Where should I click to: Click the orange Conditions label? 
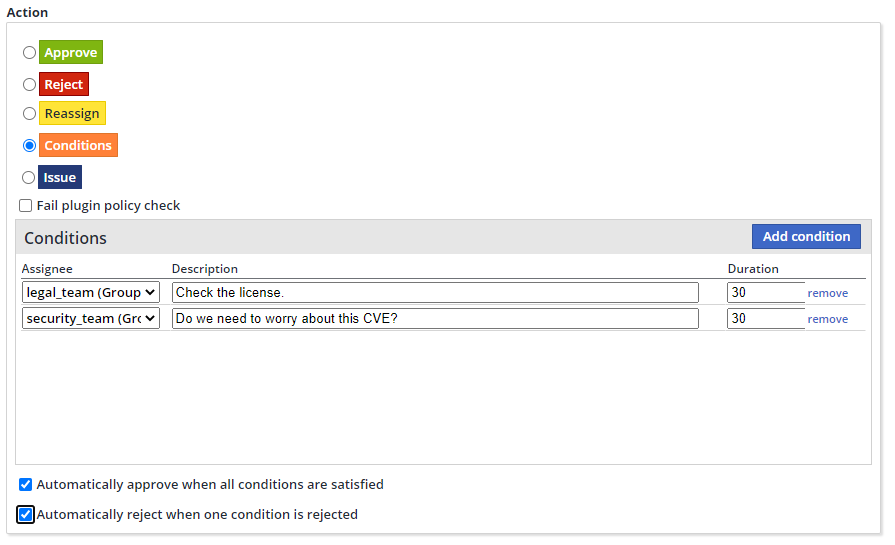[x=78, y=146]
